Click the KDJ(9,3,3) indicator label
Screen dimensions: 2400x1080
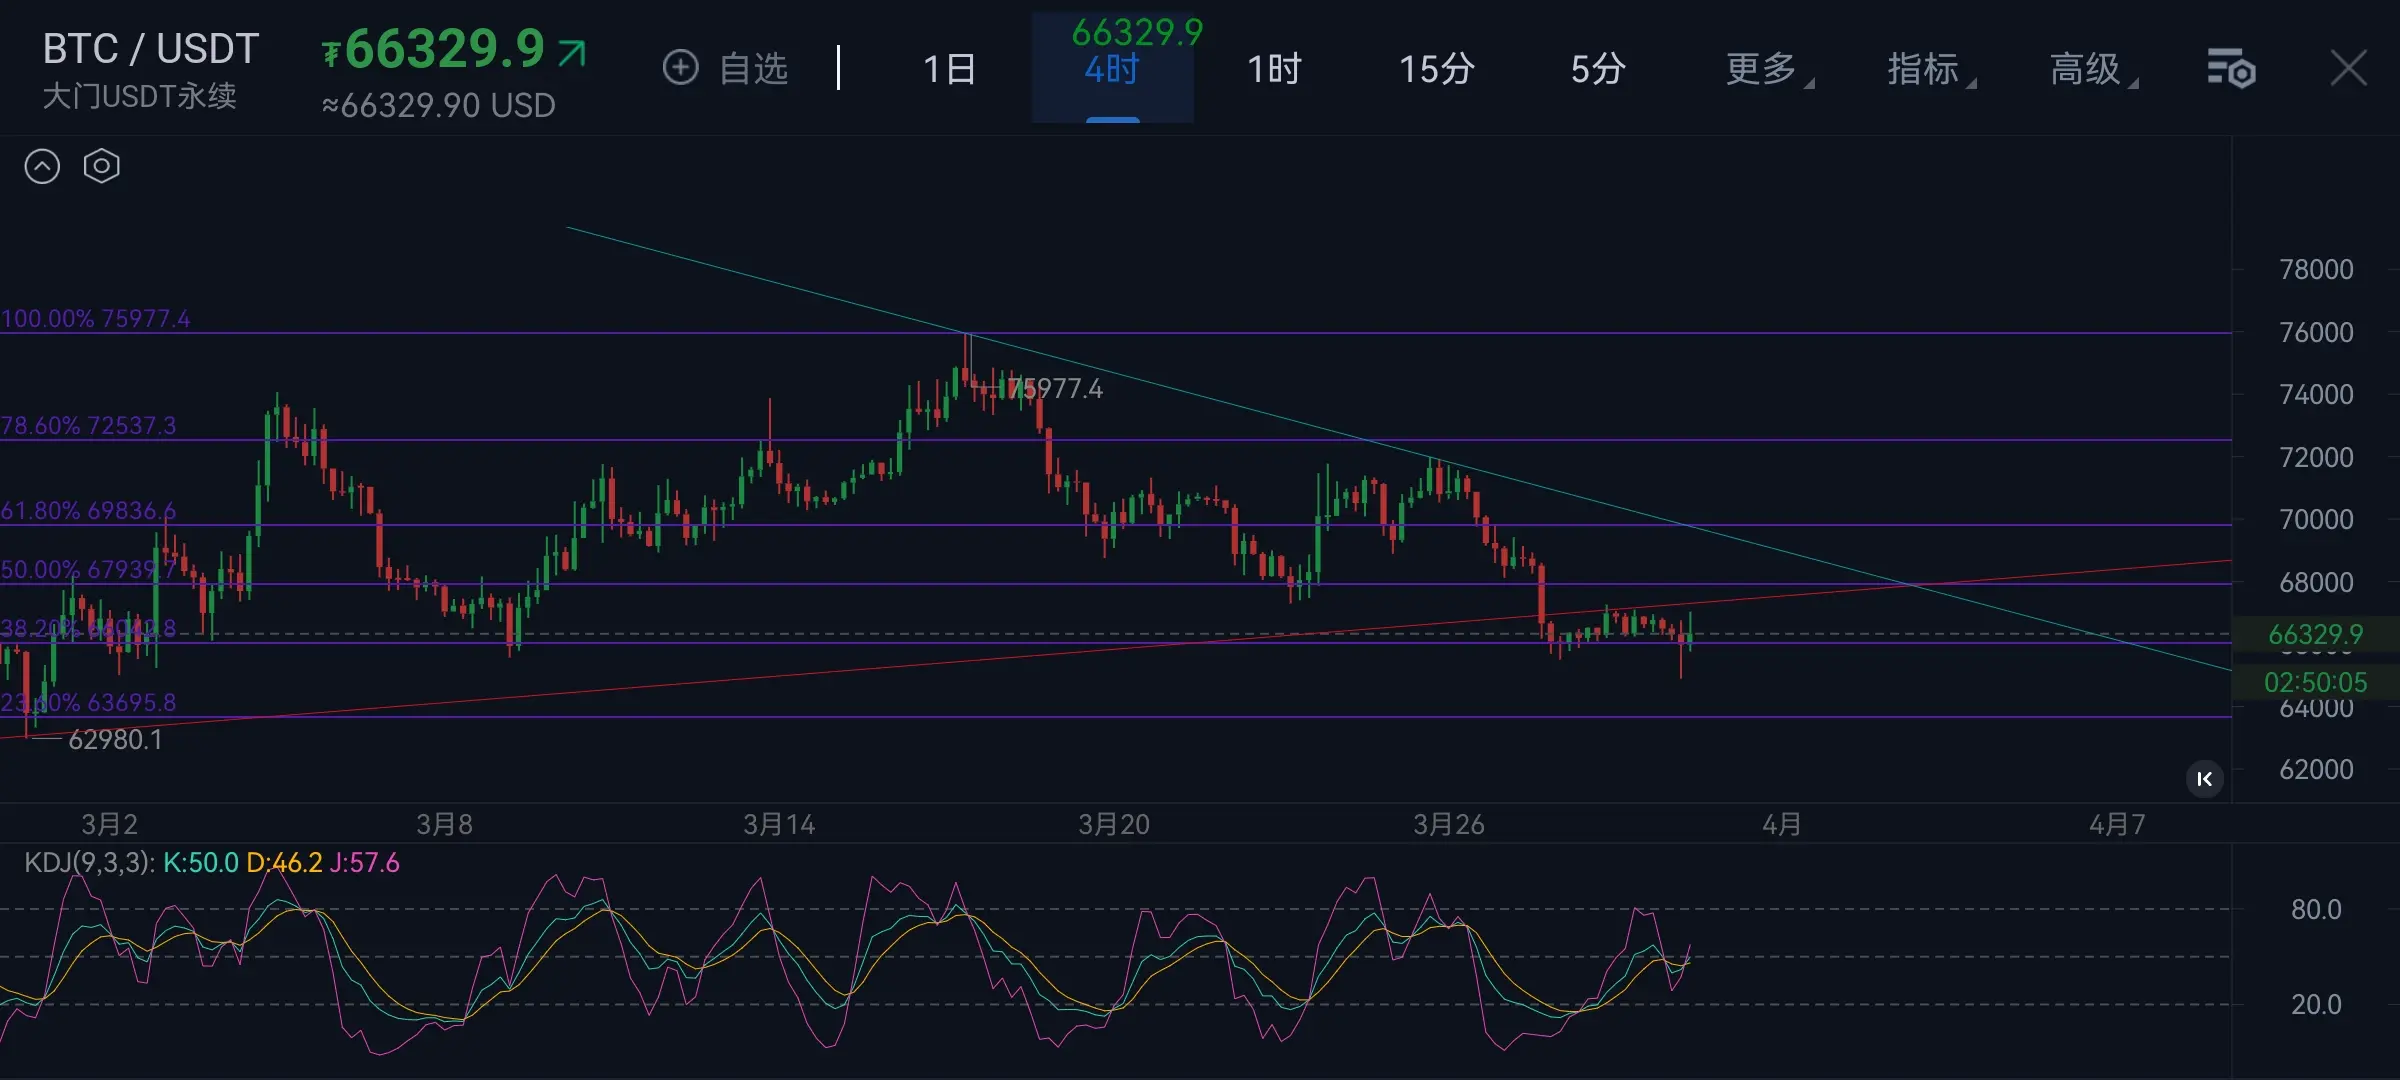click(x=88, y=862)
